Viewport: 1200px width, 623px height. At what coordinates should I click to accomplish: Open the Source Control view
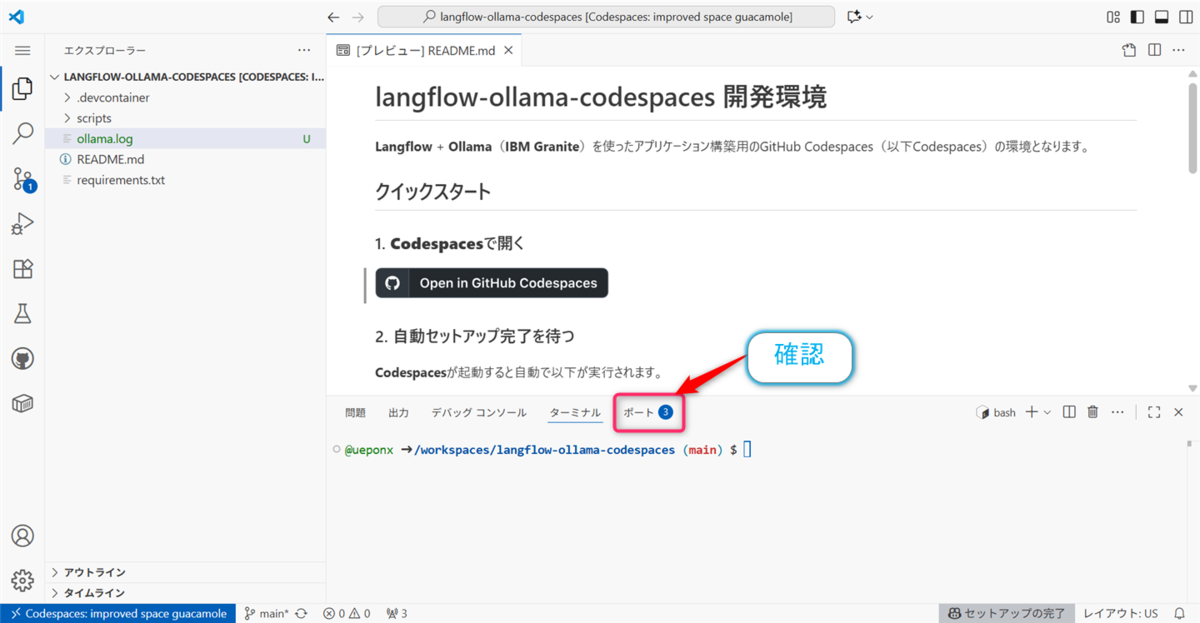(x=22, y=180)
